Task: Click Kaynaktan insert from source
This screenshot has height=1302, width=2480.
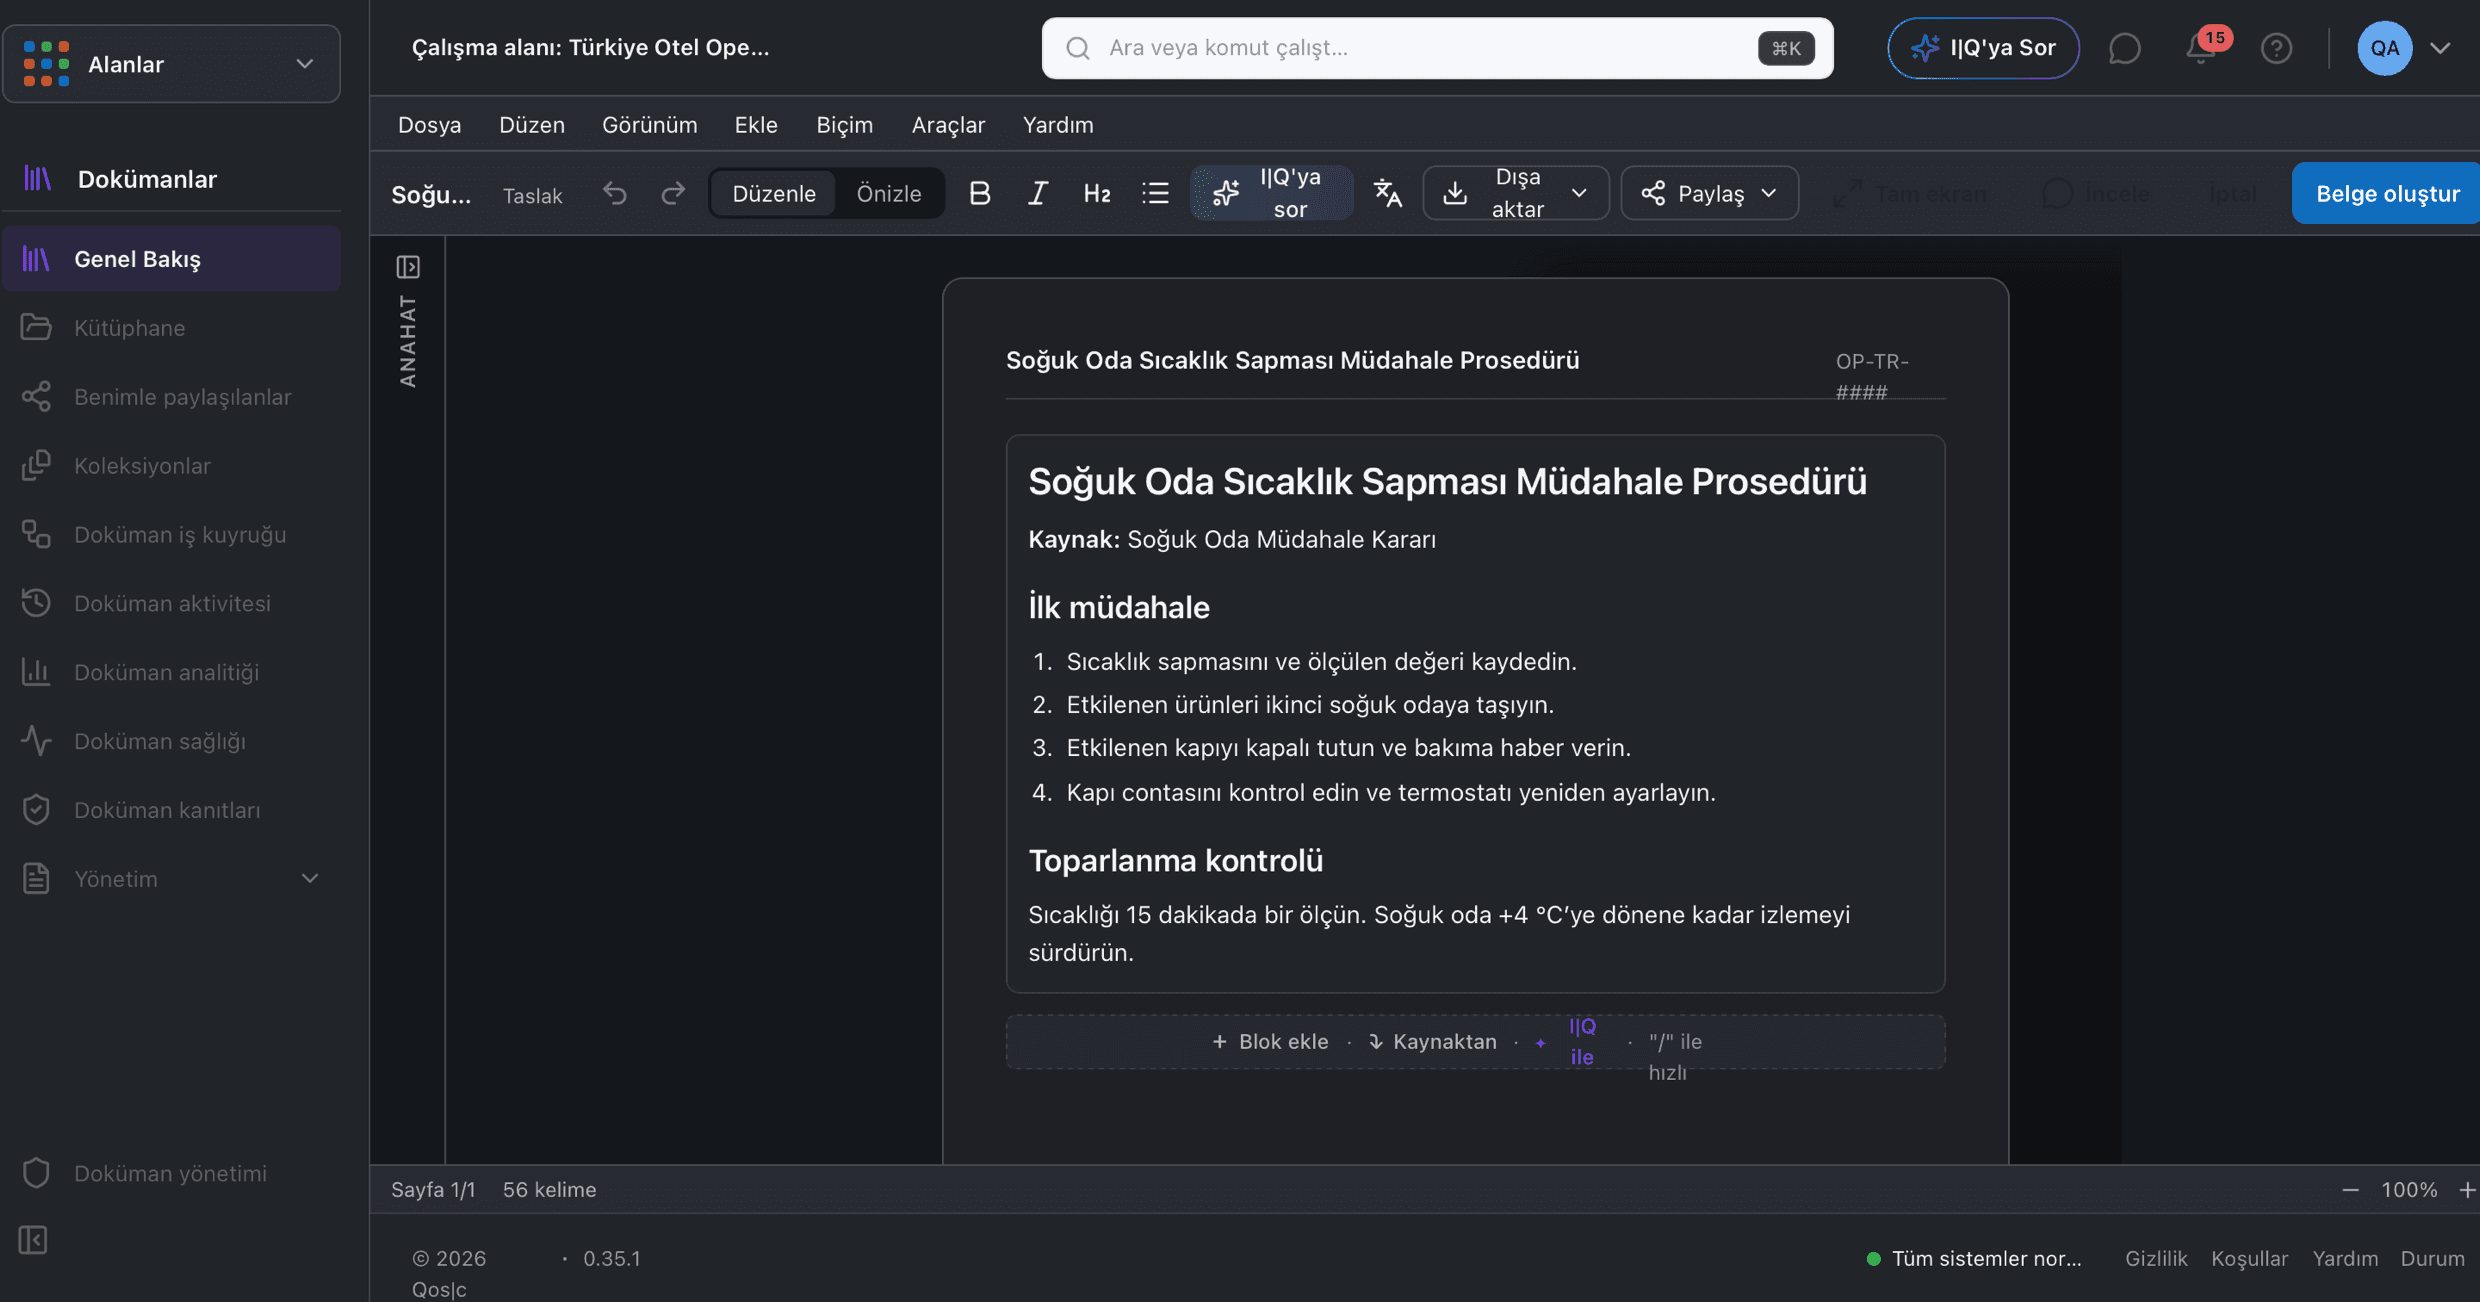Action: click(1432, 1041)
